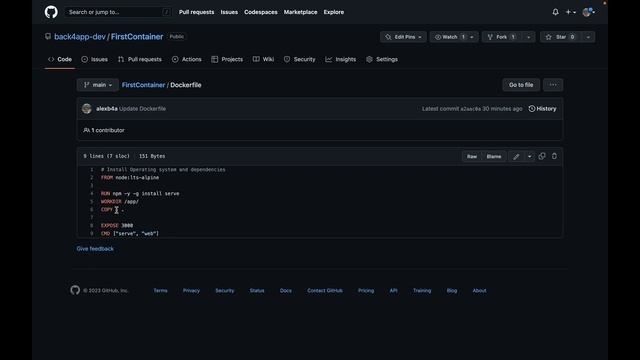This screenshot has height=360, width=640.
Task: Switch to the Actions tab
Action: 187,59
